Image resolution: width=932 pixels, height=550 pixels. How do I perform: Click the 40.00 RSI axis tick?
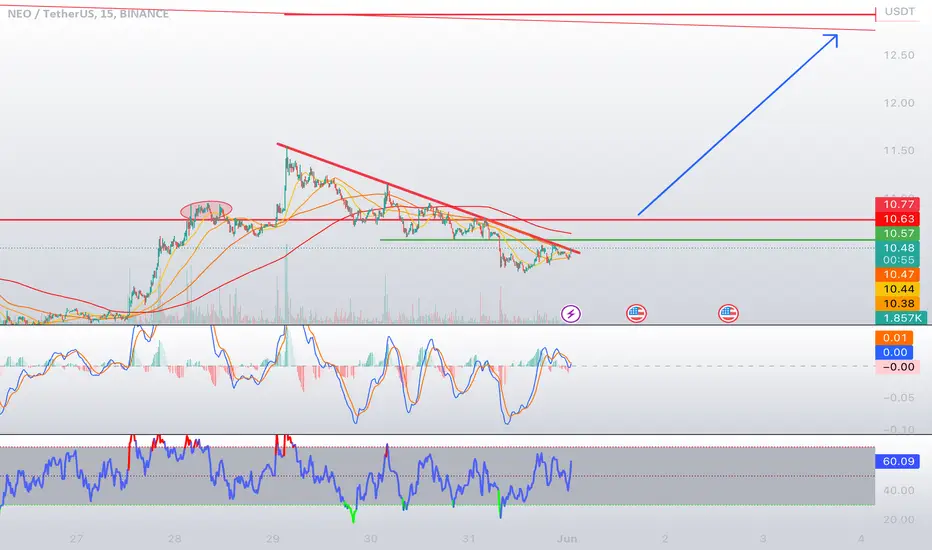[899, 491]
